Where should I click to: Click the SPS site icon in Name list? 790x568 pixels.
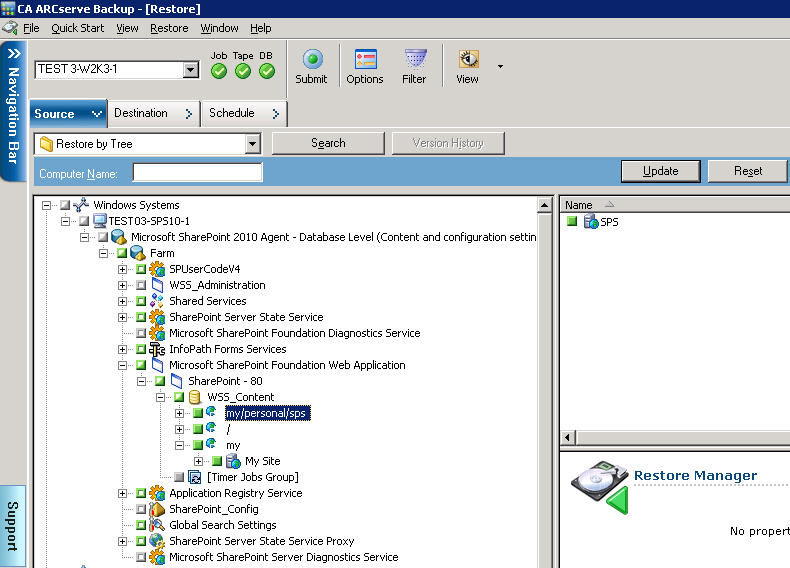591,221
